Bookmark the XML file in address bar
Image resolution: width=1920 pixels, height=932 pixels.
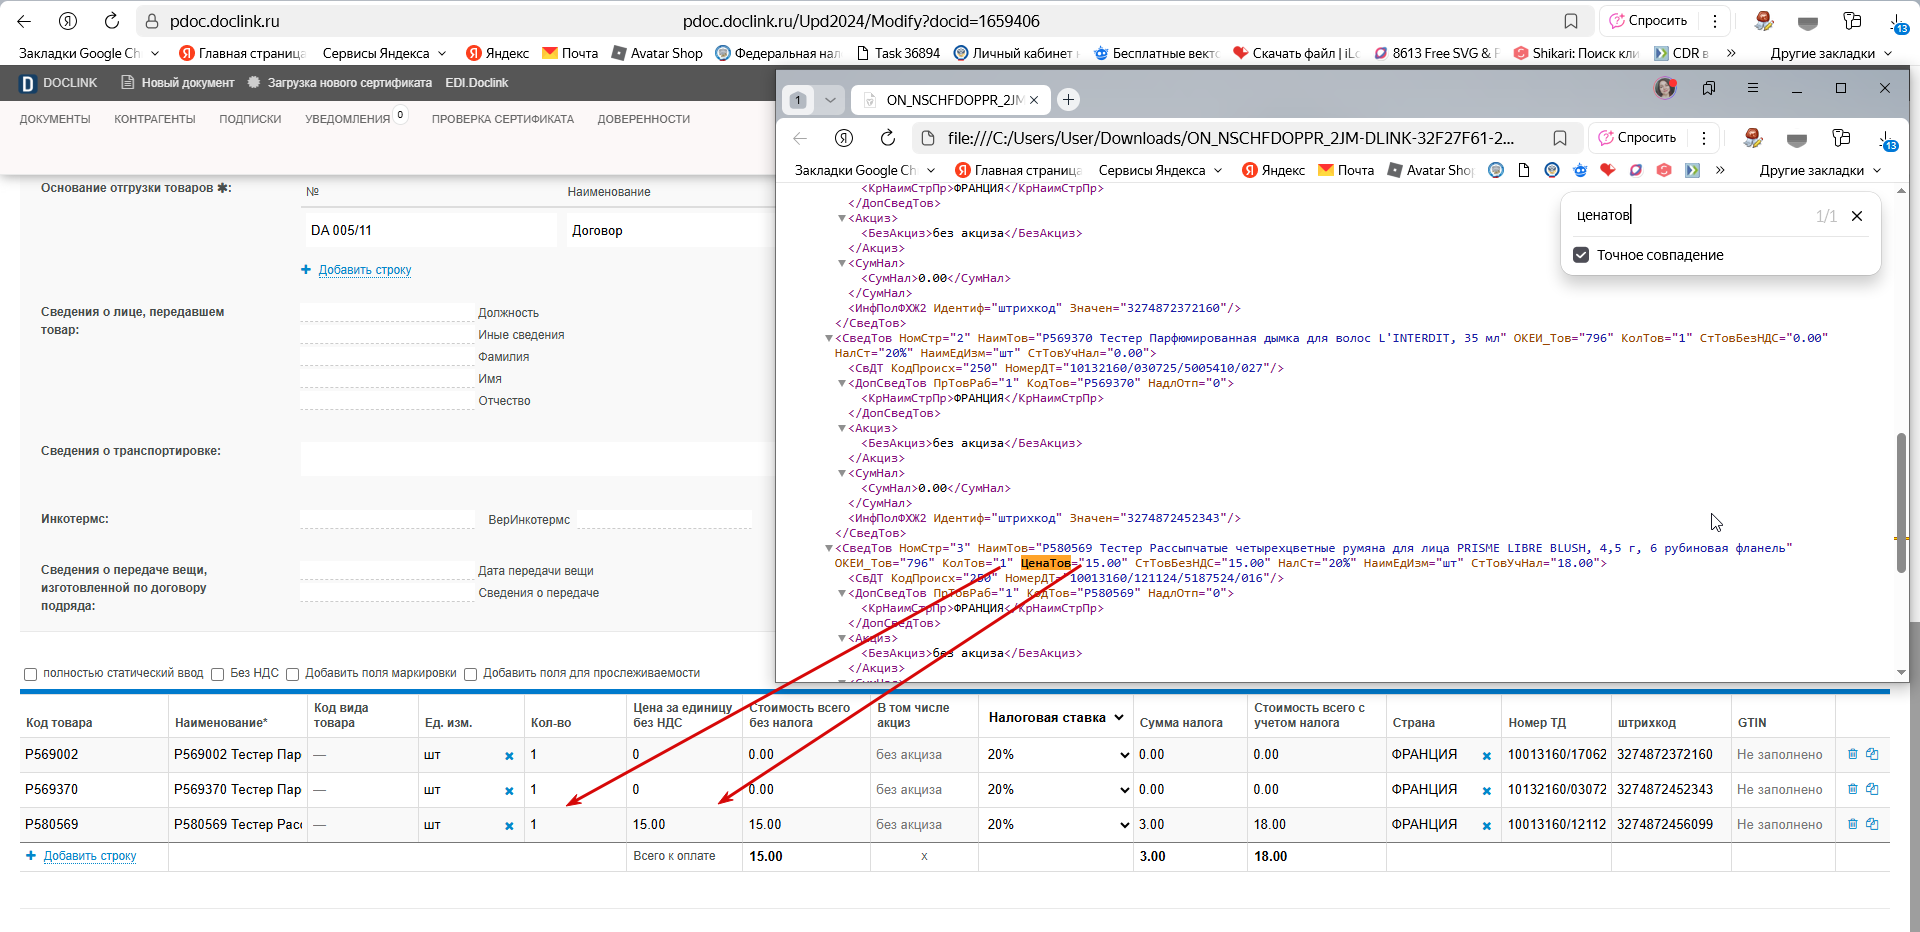coord(1560,138)
